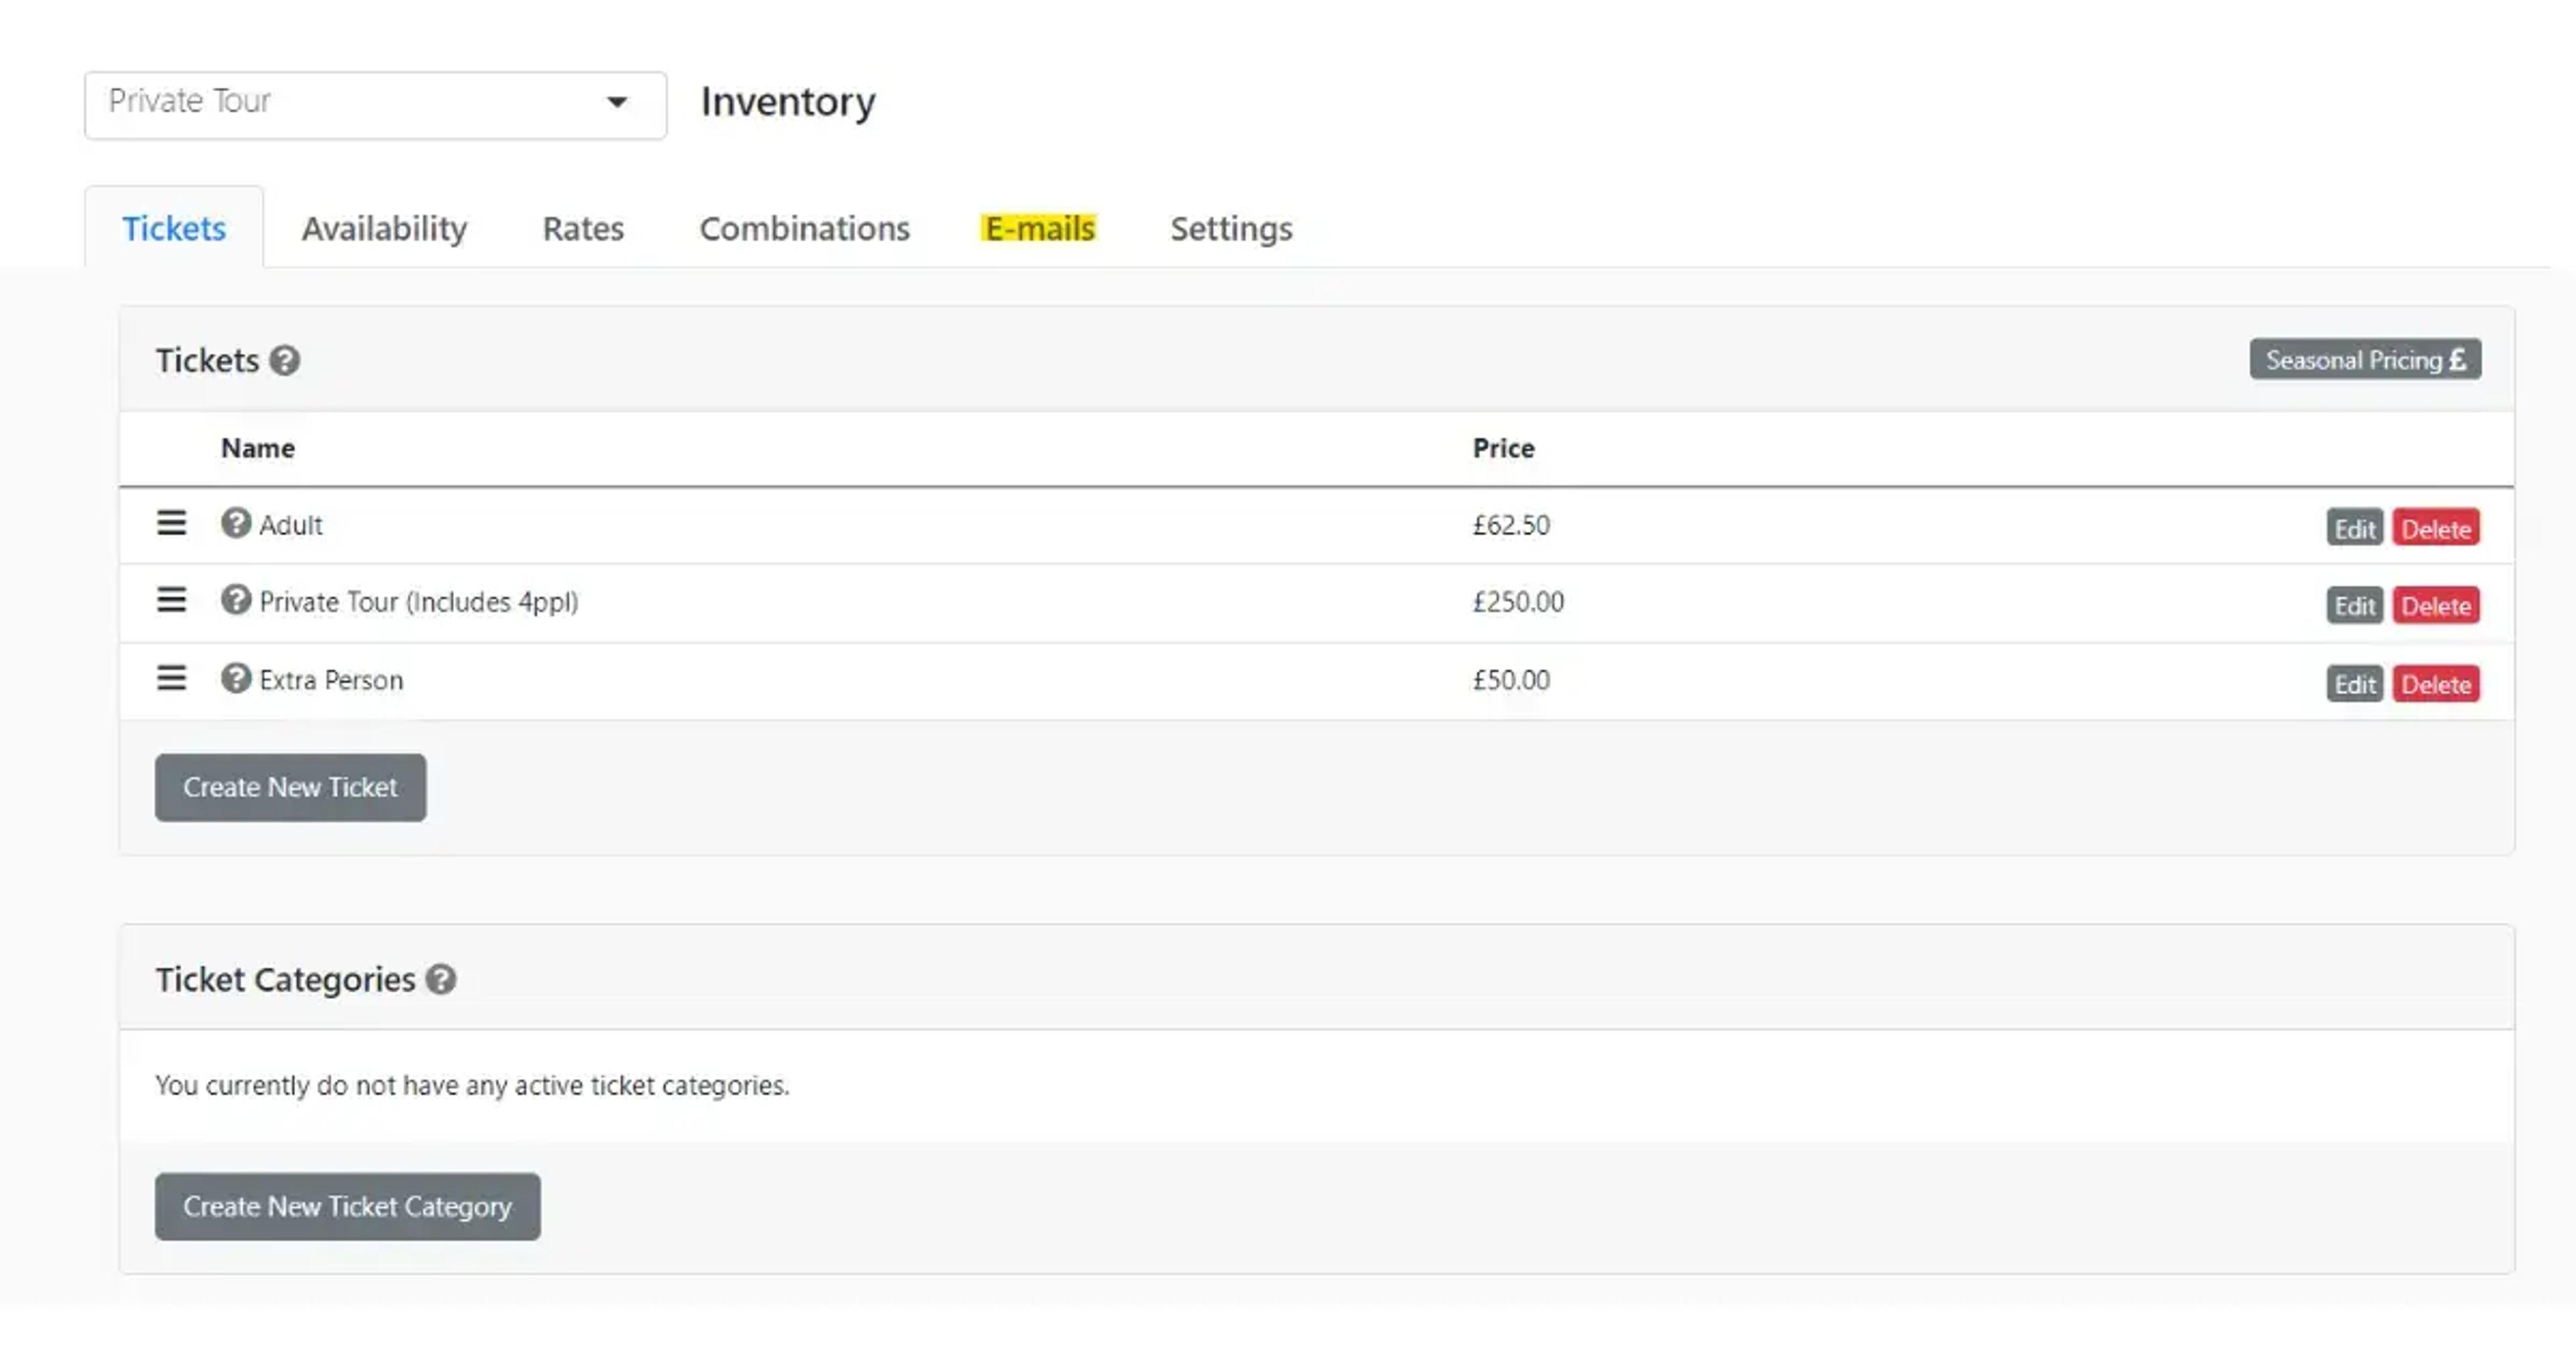Go to the Rates tab
2576x1352 pixels.
pyautogui.click(x=583, y=228)
